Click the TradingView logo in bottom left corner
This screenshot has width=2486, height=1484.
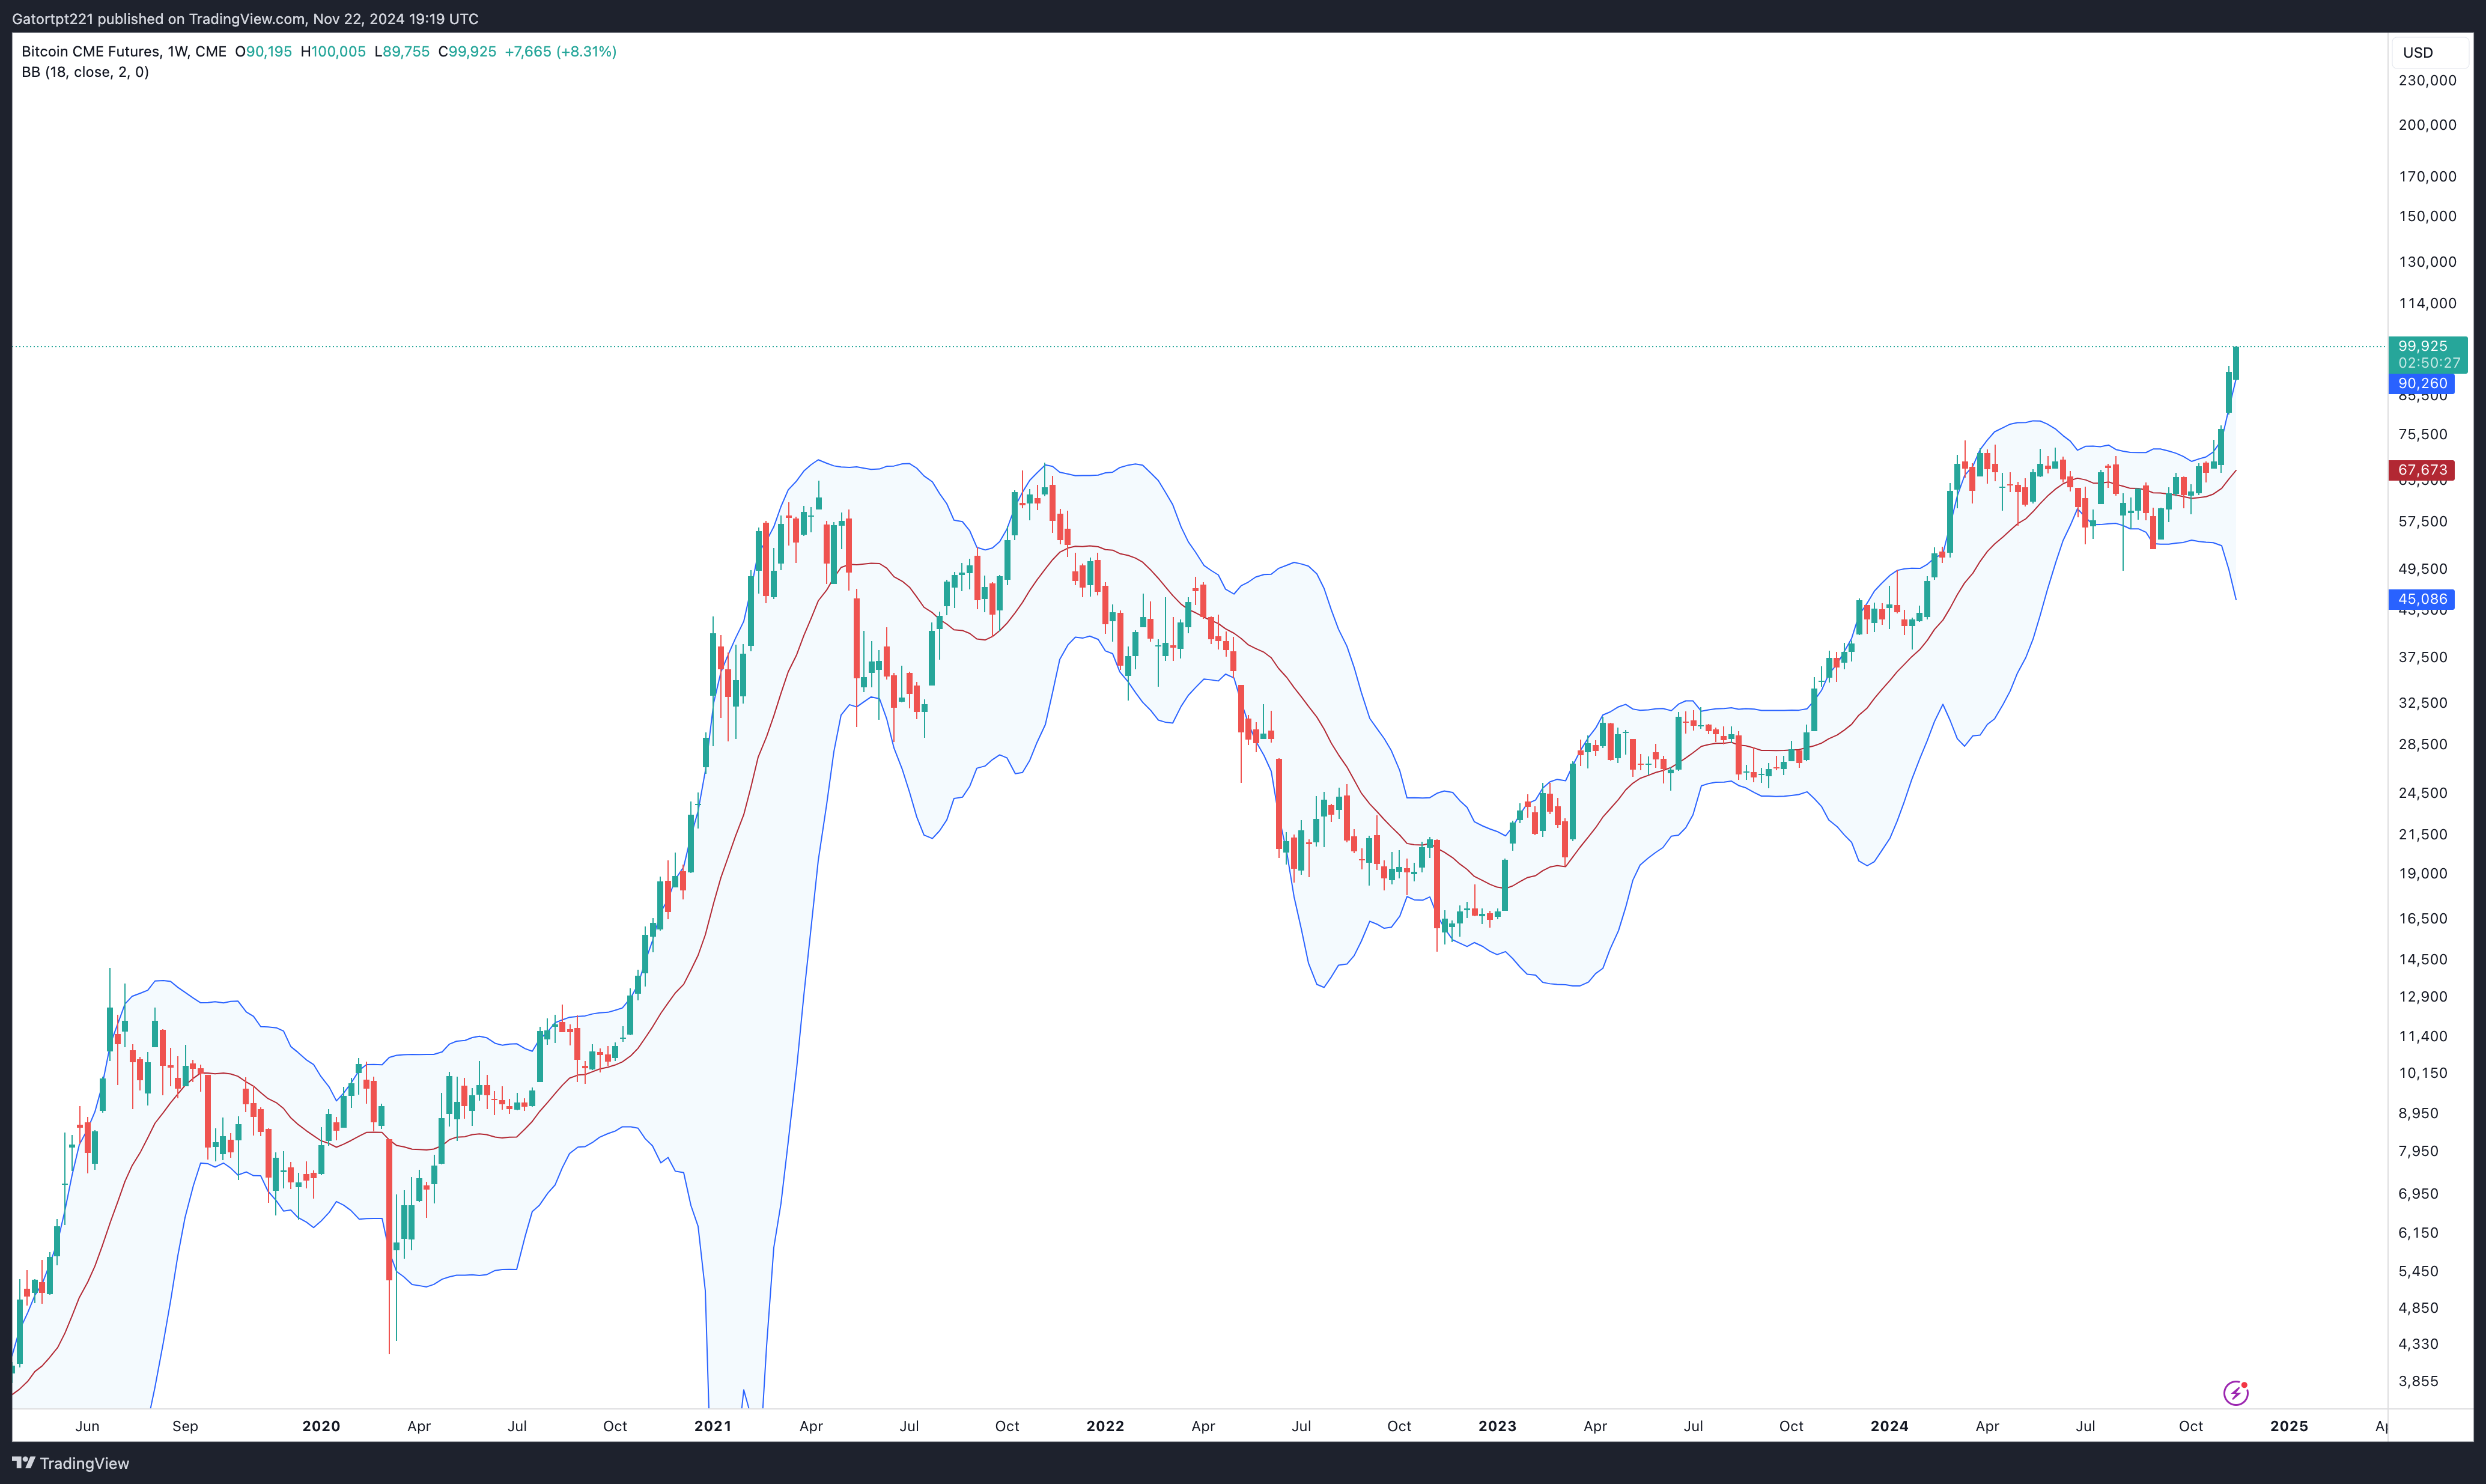tap(70, 1463)
